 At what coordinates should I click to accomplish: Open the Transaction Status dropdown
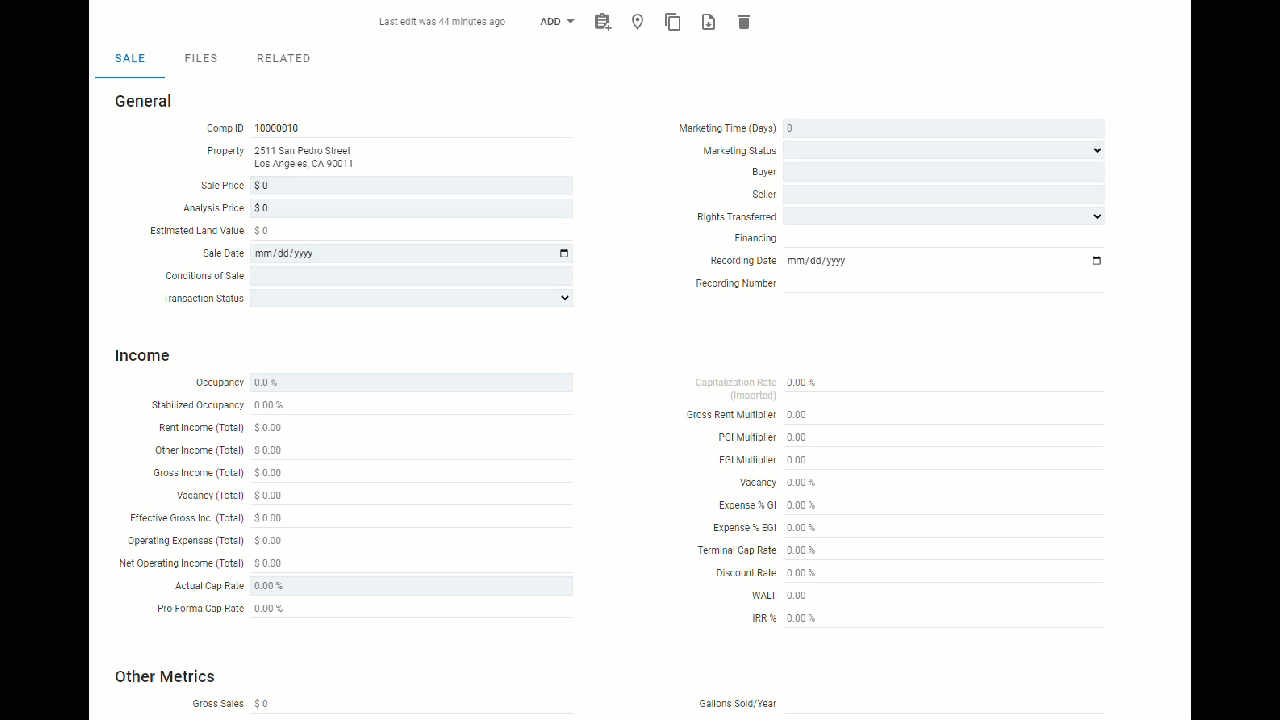565,298
